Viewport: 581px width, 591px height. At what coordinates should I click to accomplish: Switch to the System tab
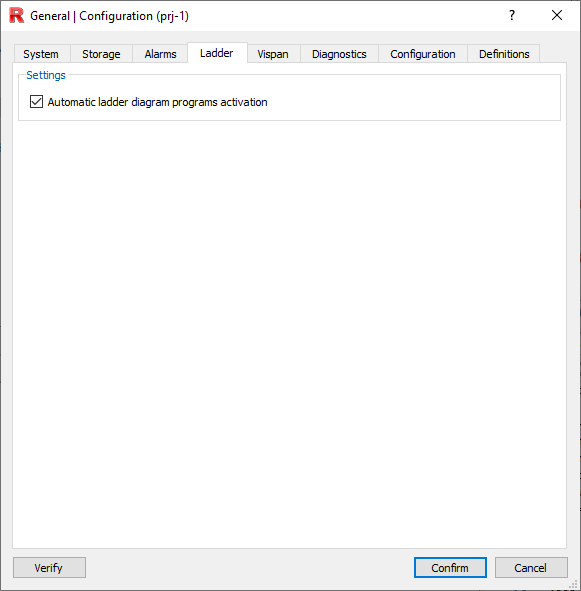click(41, 54)
